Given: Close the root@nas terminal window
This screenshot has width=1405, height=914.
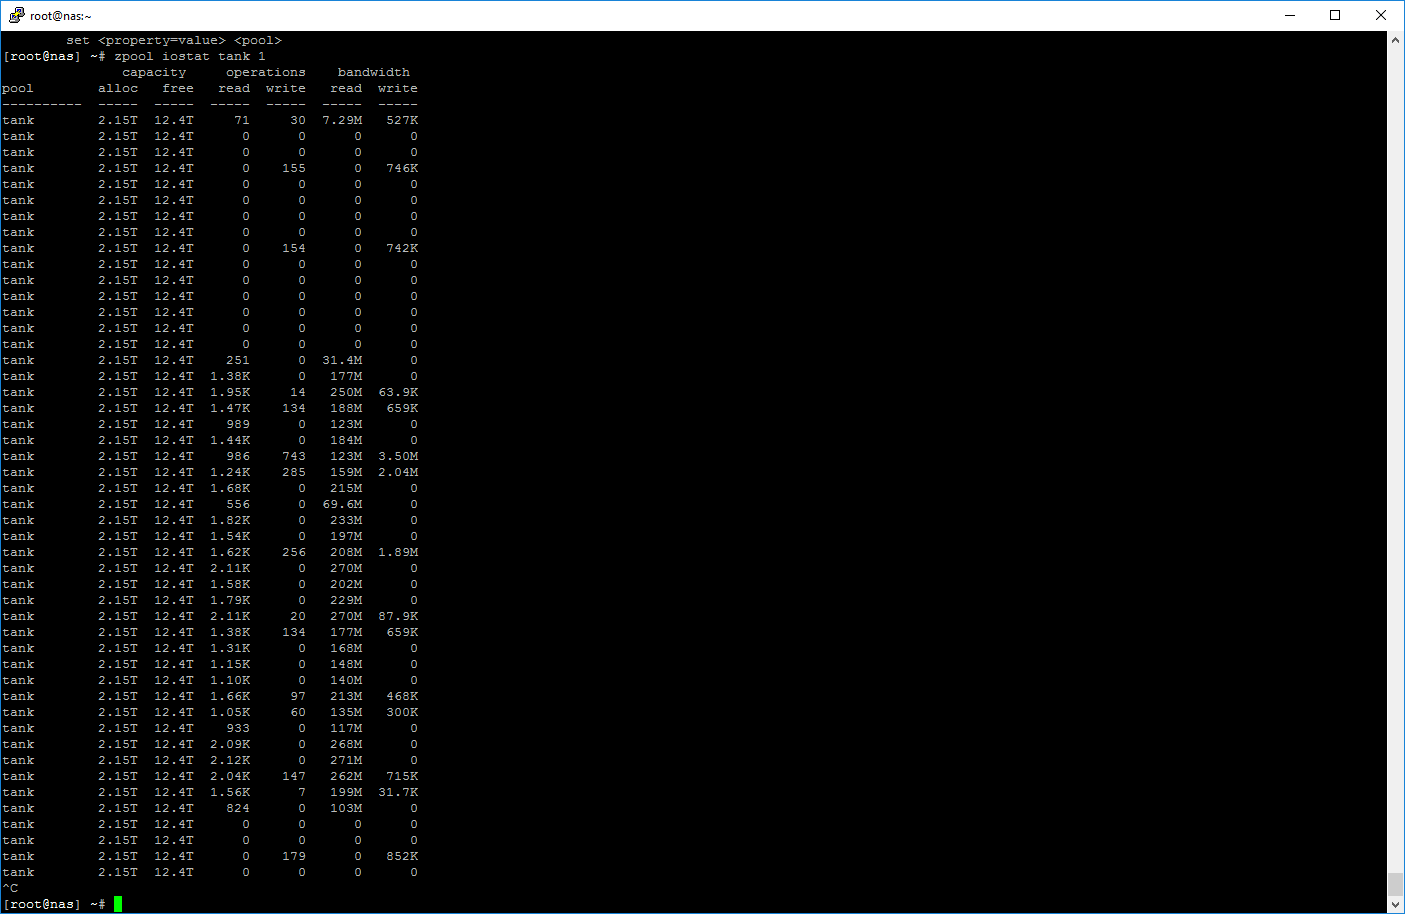Looking at the screenshot, I should click(x=1381, y=15).
